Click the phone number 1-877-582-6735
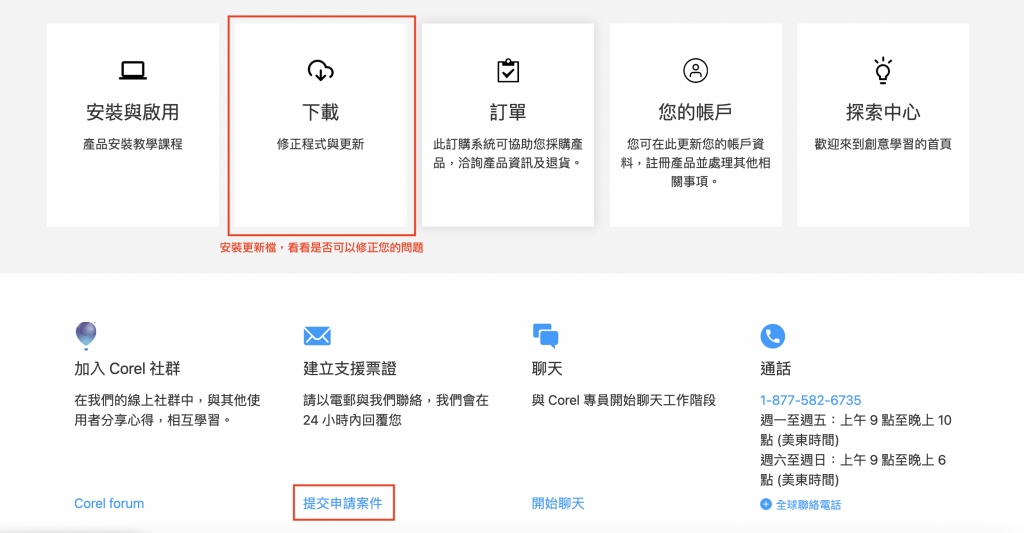This screenshot has height=533, width=1024. coord(810,400)
